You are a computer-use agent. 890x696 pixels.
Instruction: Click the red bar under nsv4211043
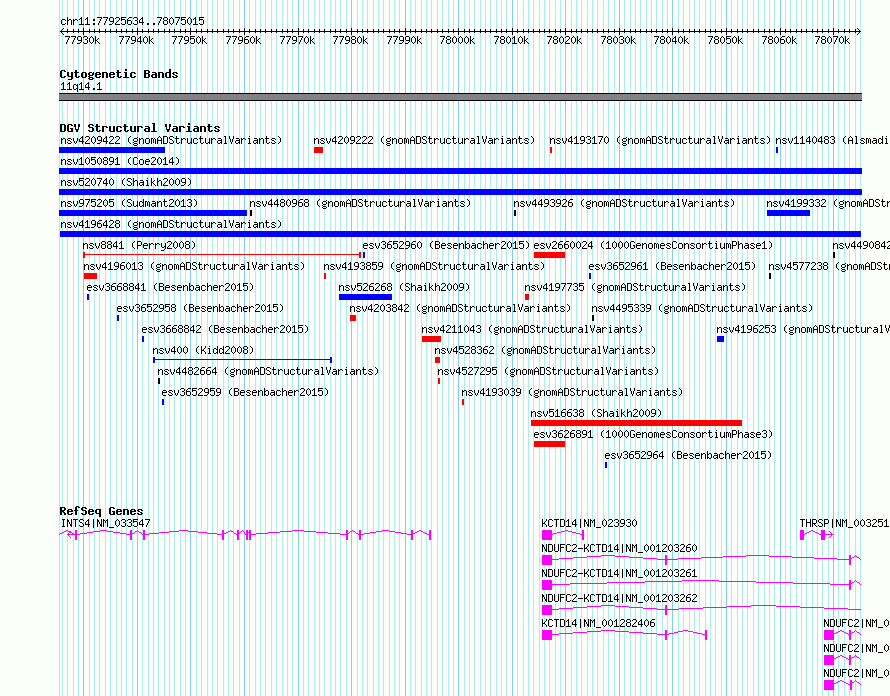pyautogui.click(x=431, y=339)
